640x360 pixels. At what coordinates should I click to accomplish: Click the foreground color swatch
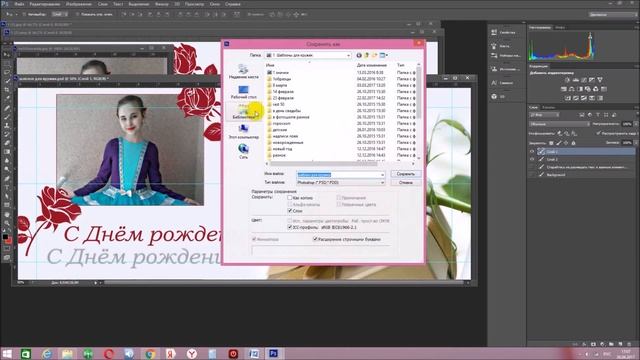pyautogui.click(x=5, y=236)
